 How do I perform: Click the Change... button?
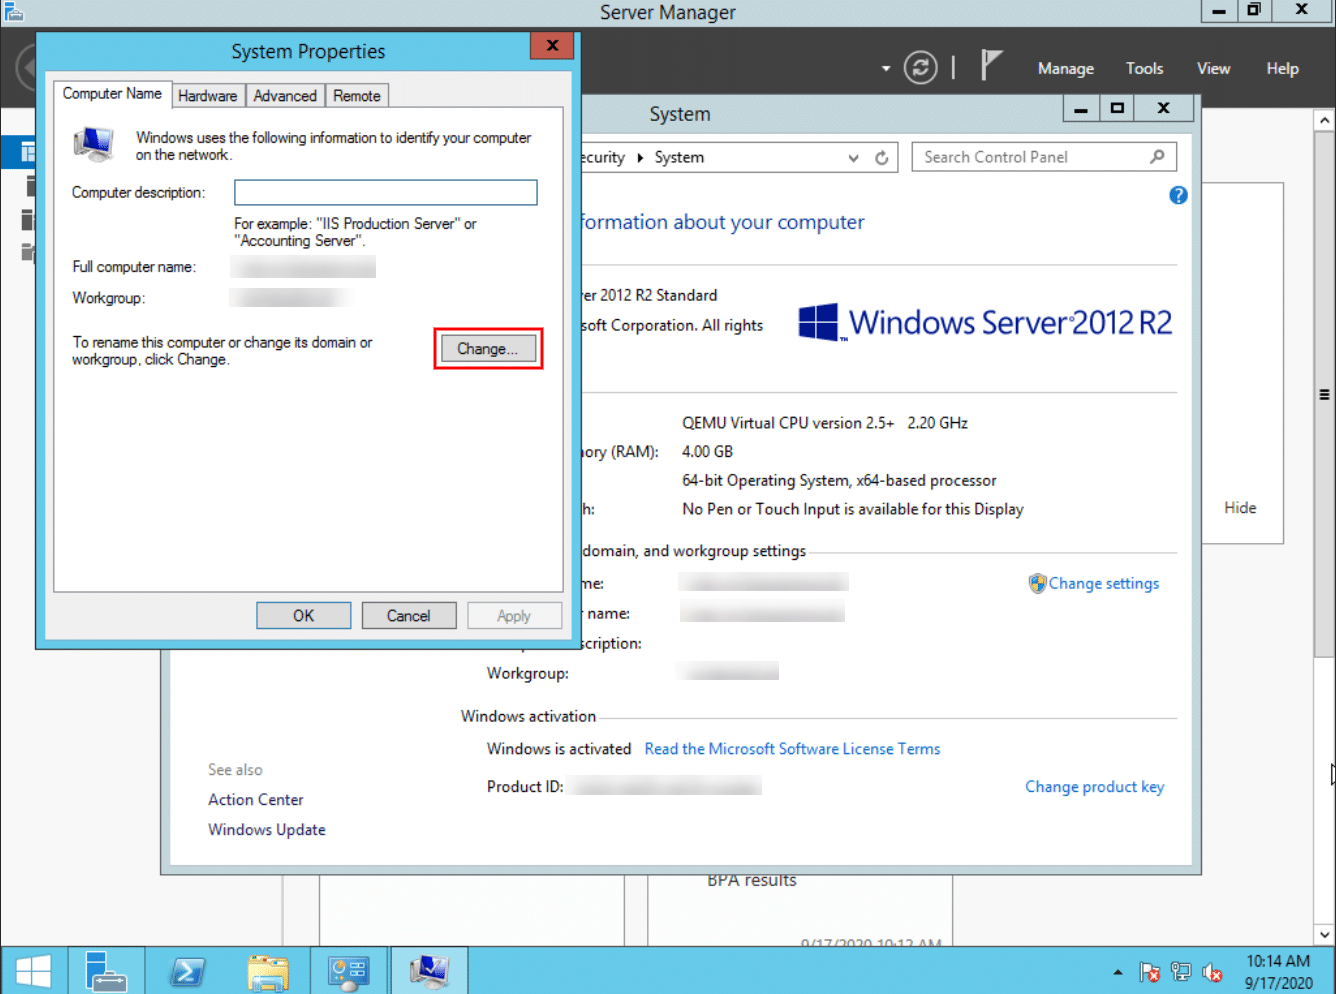pyautogui.click(x=488, y=349)
